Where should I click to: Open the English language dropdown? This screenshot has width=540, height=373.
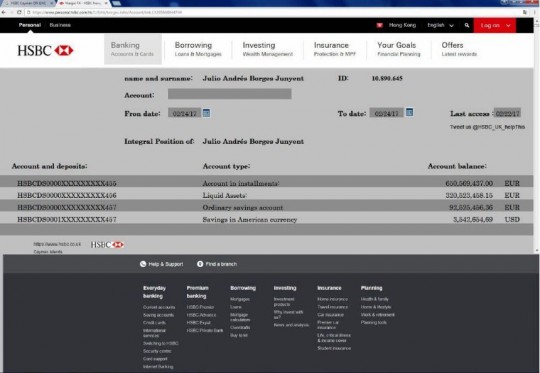point(440,25)
